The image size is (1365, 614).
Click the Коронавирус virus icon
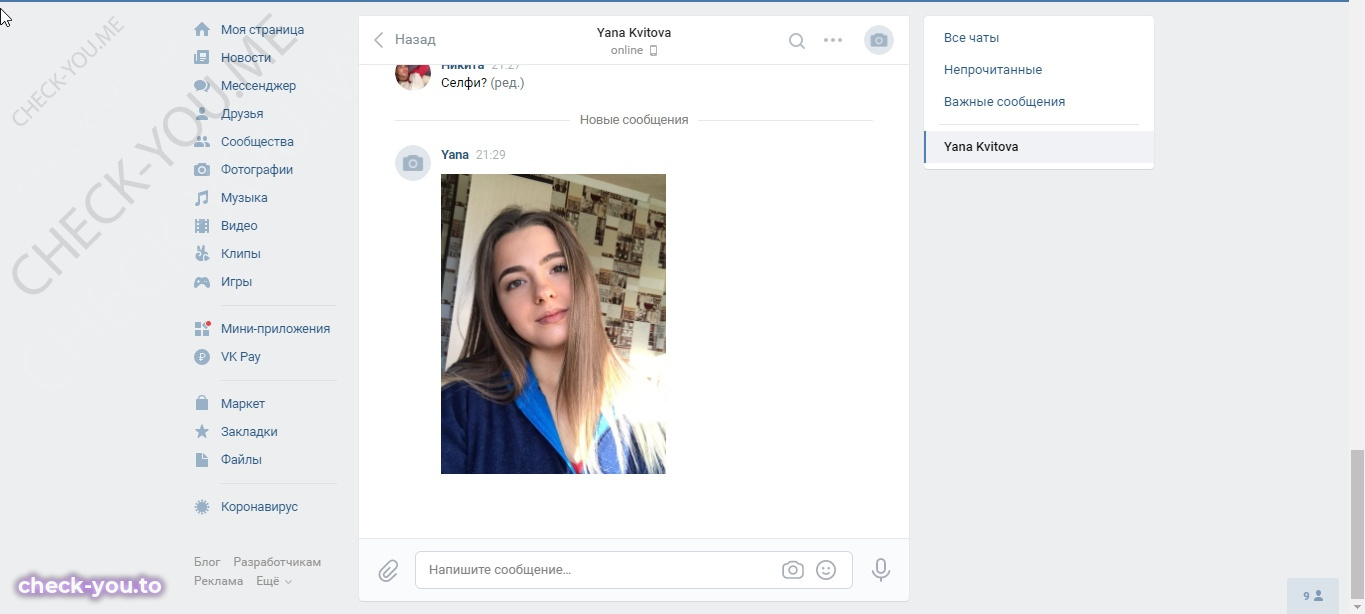202,507
